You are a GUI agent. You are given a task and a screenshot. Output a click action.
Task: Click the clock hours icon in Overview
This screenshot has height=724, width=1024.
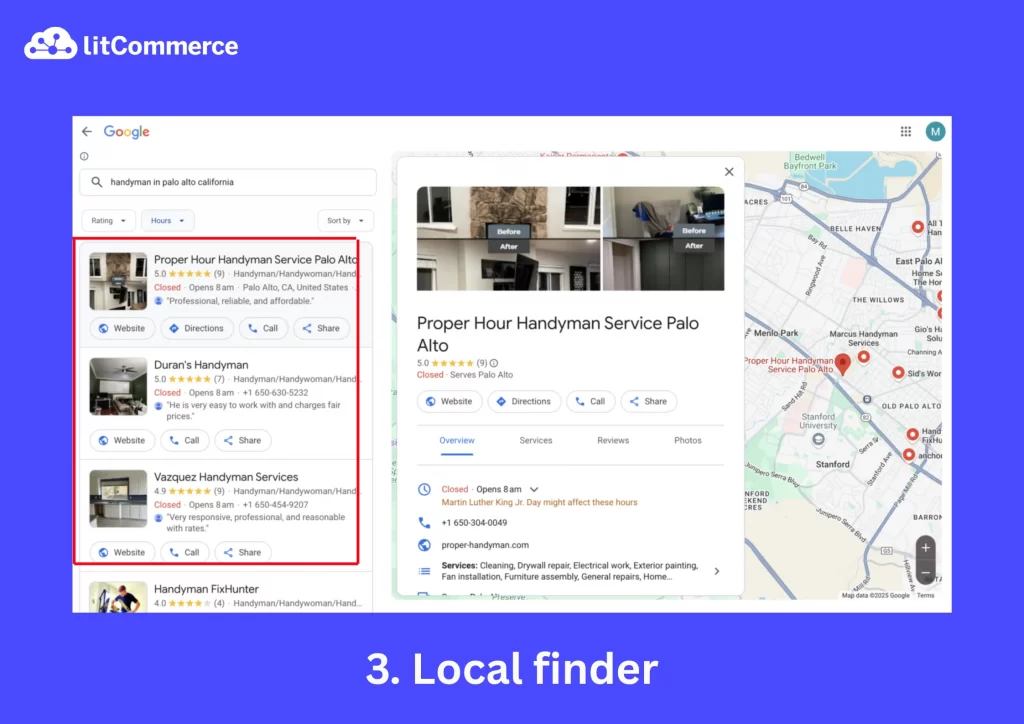pos(424,489)
